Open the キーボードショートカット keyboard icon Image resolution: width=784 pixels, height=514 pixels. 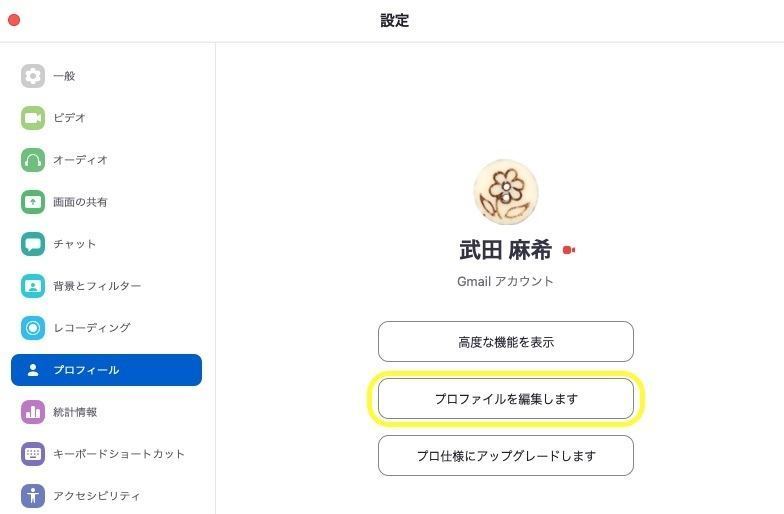click(33, 454)
